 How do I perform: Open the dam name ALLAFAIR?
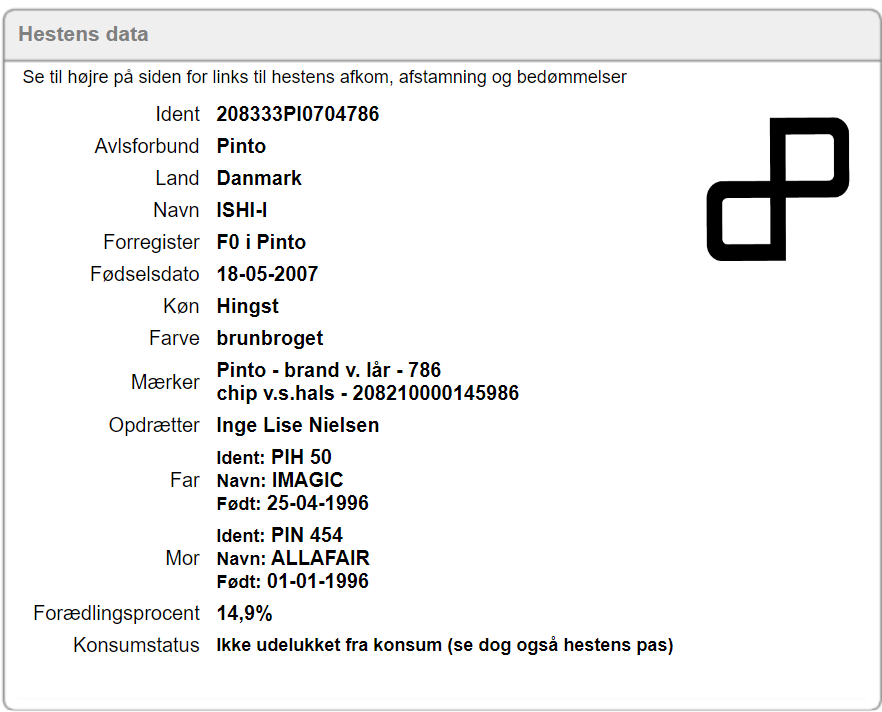320,558
